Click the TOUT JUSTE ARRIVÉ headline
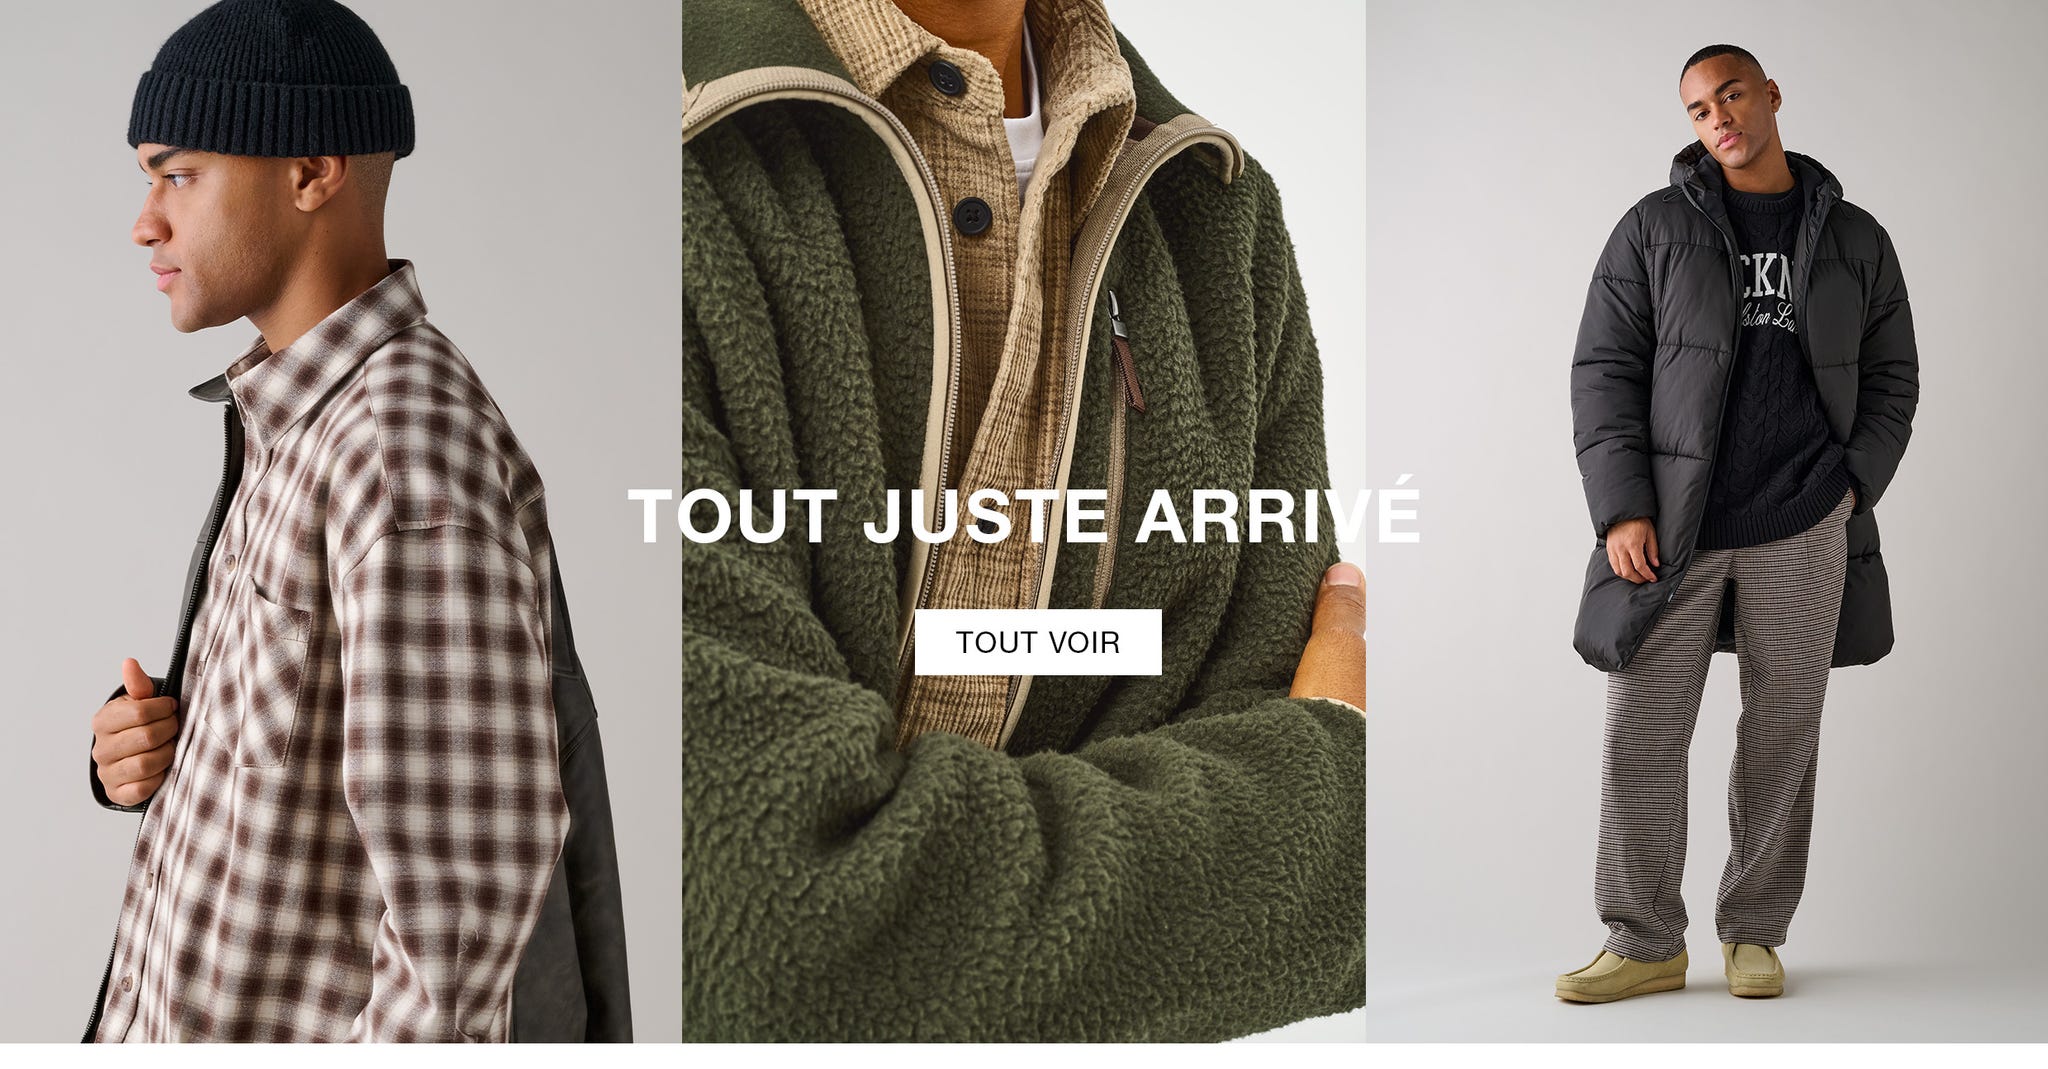2048x1069 pixels. [x=1024, y=516]
